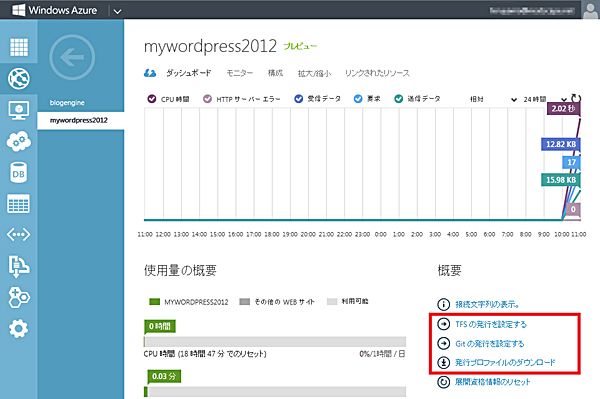600x399 pixels.
Task: Switch to the 構成 tab
Action: (276, 73)
